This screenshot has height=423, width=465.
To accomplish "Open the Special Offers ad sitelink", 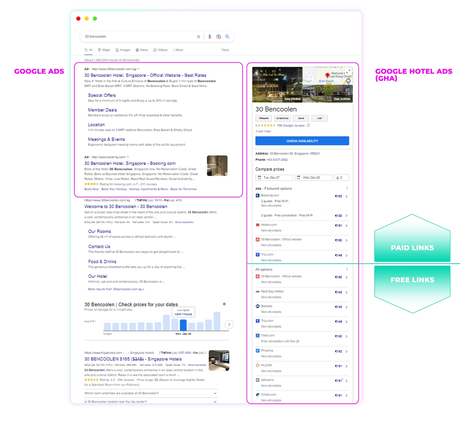I will pos(102,95).
